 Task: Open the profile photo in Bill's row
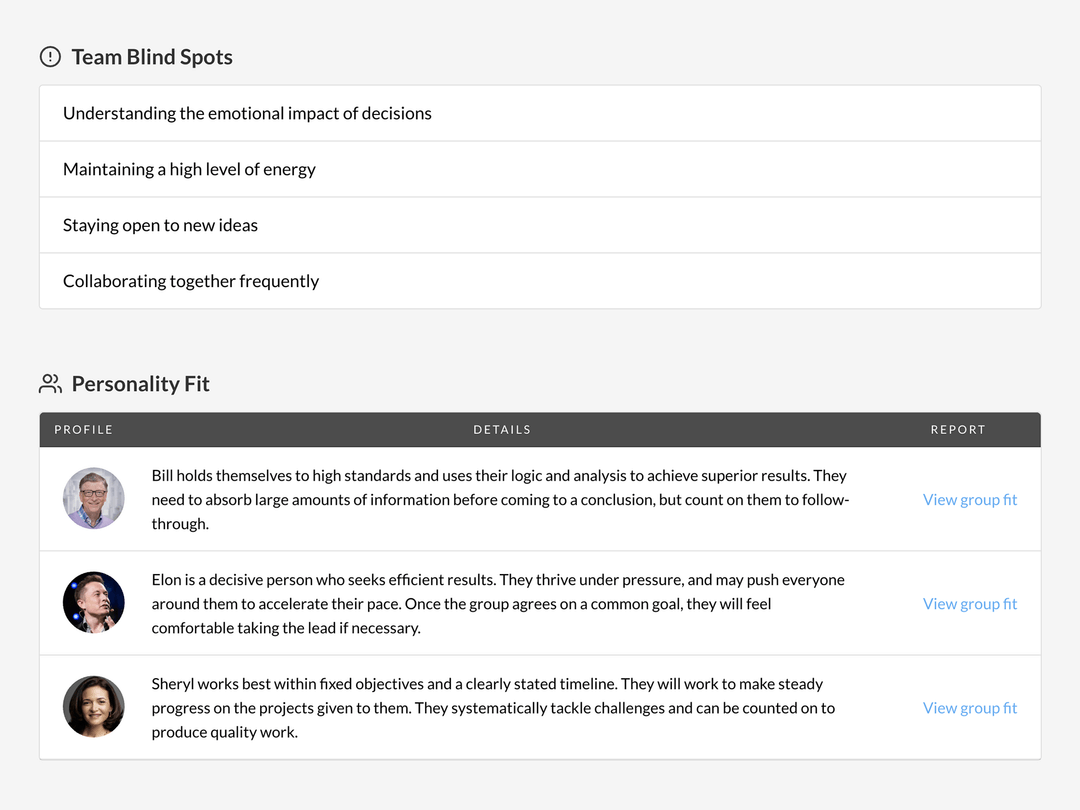pos(94,499)
